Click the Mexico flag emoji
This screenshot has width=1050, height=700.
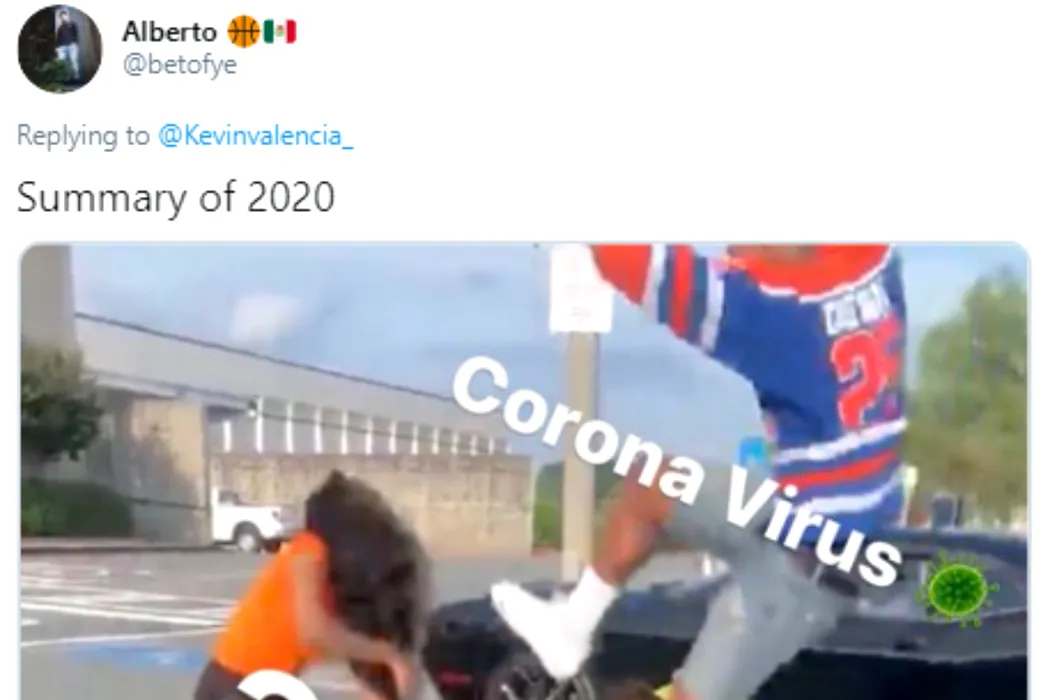tap(279, 32)
